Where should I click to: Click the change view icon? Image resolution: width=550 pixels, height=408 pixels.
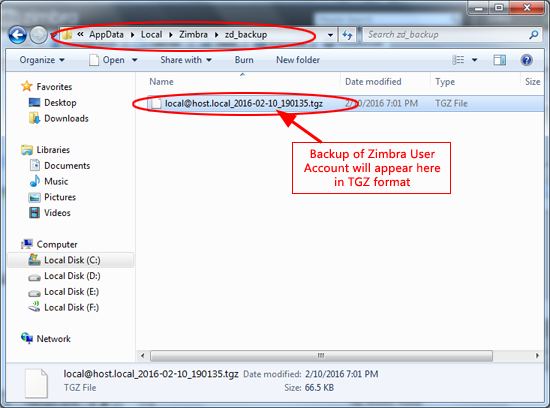pyautogui.click(x=458, y=60)
